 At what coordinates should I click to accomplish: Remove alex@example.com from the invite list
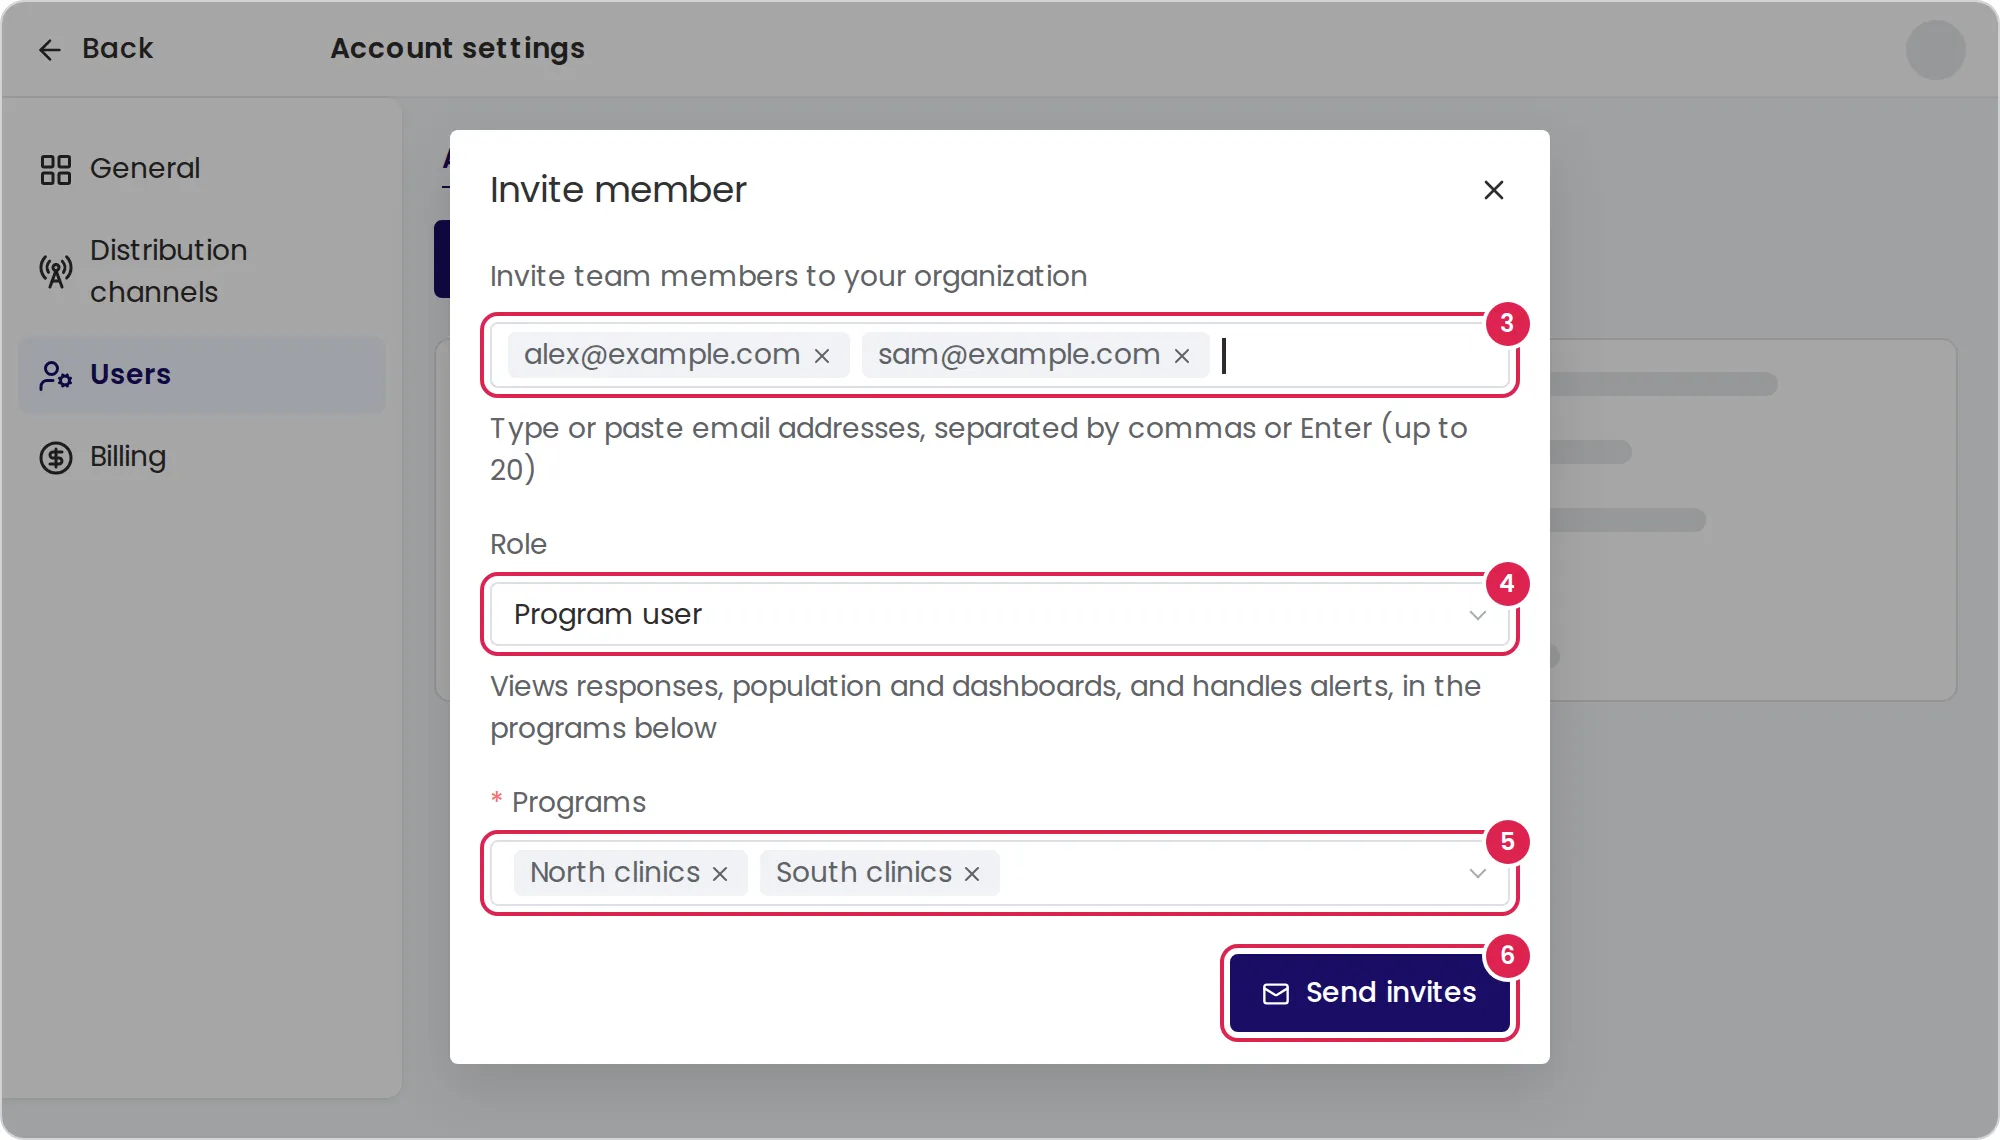(x=822, y=356)
